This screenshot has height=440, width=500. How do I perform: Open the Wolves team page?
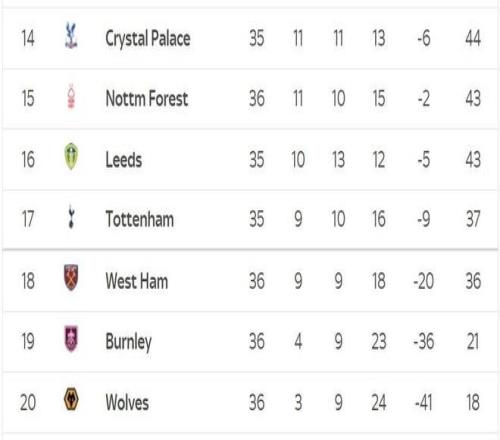pyautogui.click(x=127, y=402)
